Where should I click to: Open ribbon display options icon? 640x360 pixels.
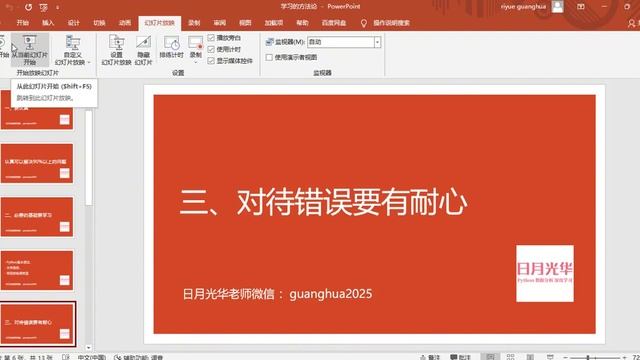(x=581, y=7)
